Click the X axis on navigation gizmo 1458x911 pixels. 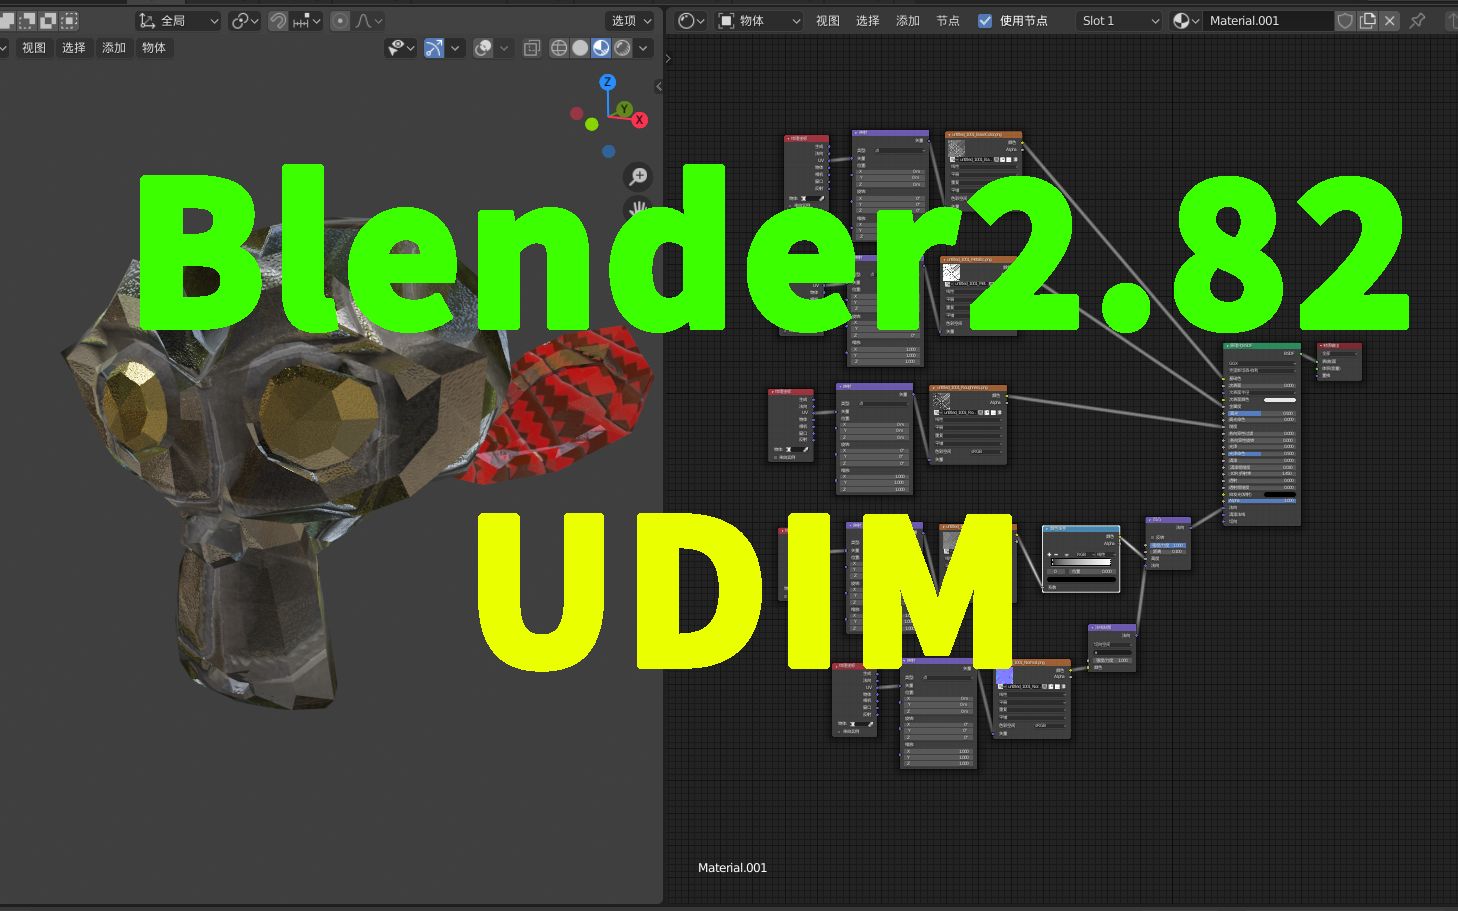640,120
